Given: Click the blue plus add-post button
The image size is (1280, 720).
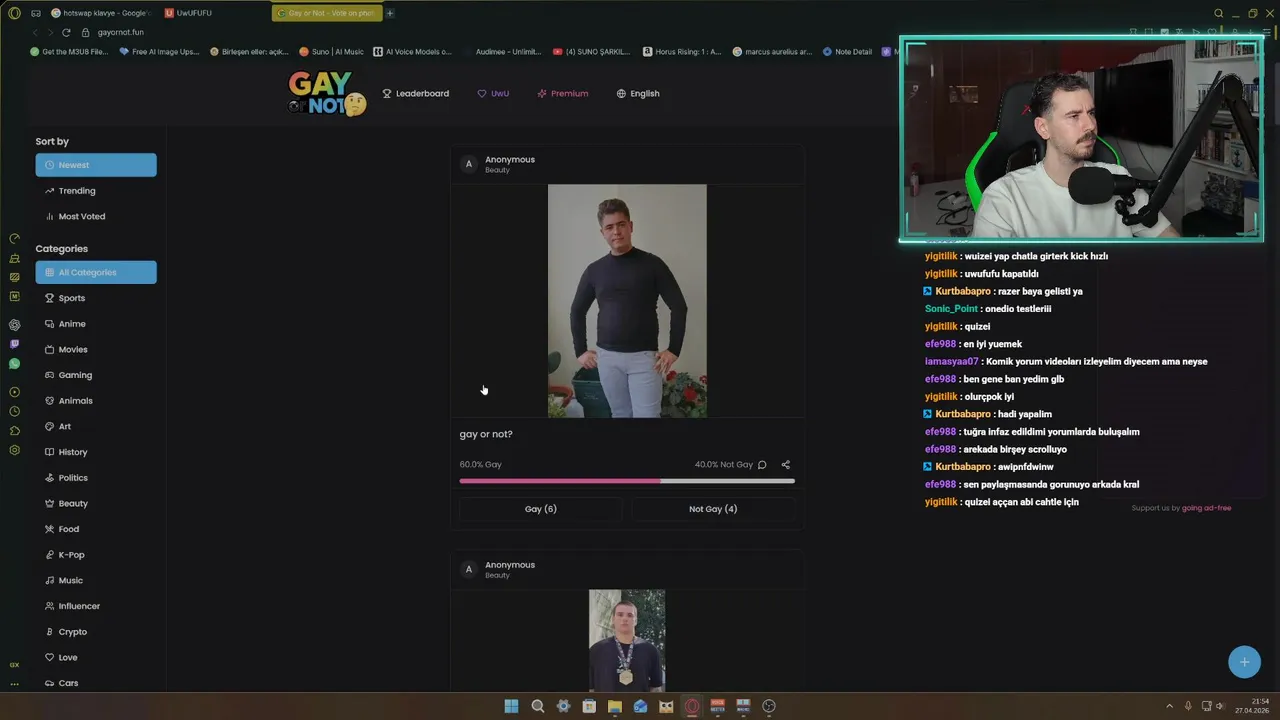Looking at the screenshot, I should 1244,662.
